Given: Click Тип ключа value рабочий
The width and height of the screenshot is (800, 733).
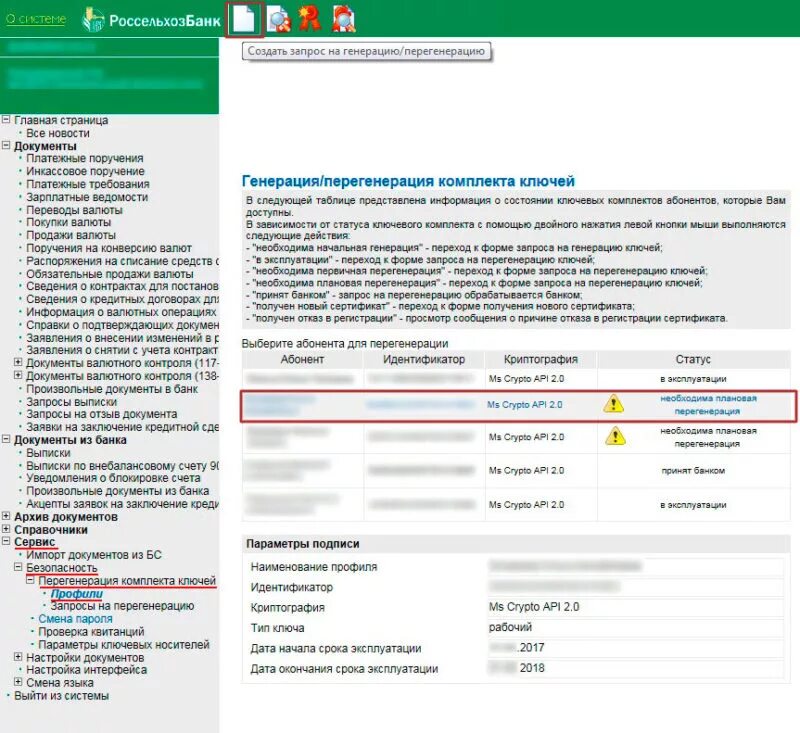Looking at the screenshot, I should pyautogui.click(x=510, y=627).
